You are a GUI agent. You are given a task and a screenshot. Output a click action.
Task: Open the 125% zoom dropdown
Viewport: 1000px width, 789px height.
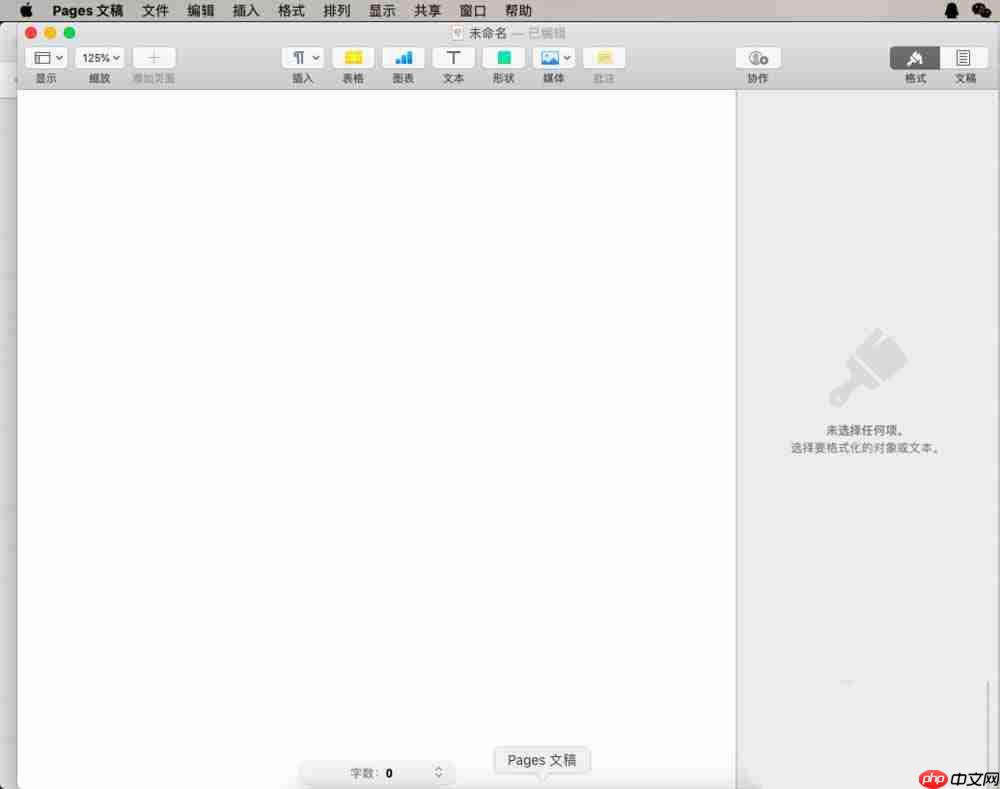[x=100, y=58]
